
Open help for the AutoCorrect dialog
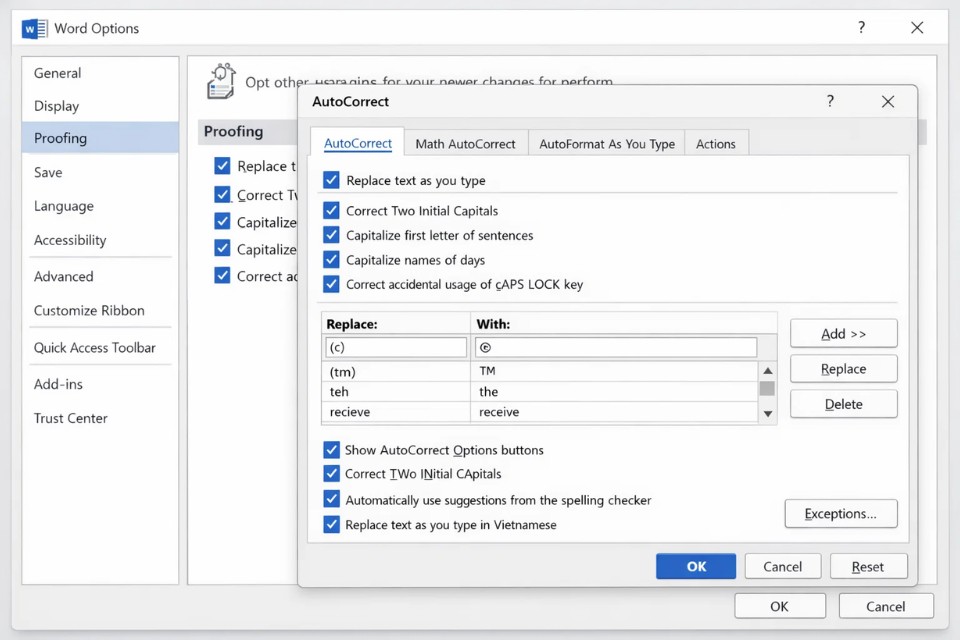(829, 101)
